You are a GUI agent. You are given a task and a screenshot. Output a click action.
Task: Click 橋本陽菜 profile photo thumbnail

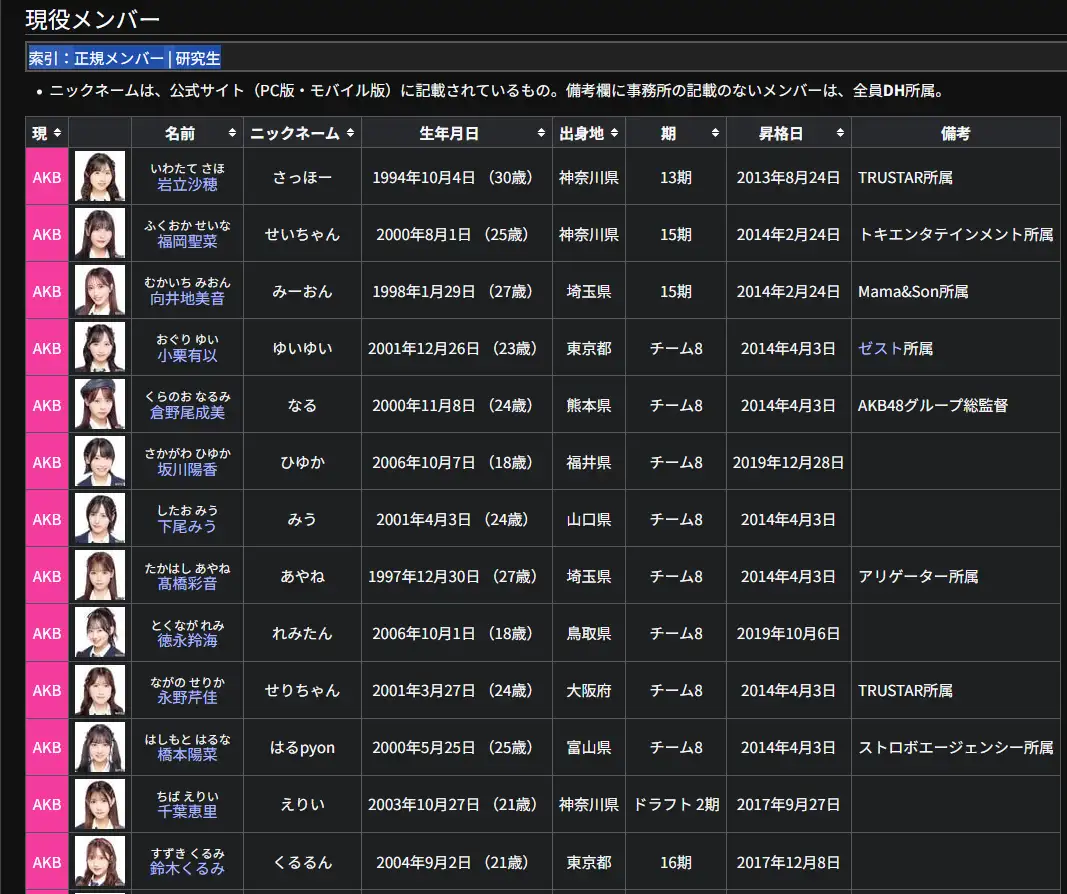[x=100, y=747]
